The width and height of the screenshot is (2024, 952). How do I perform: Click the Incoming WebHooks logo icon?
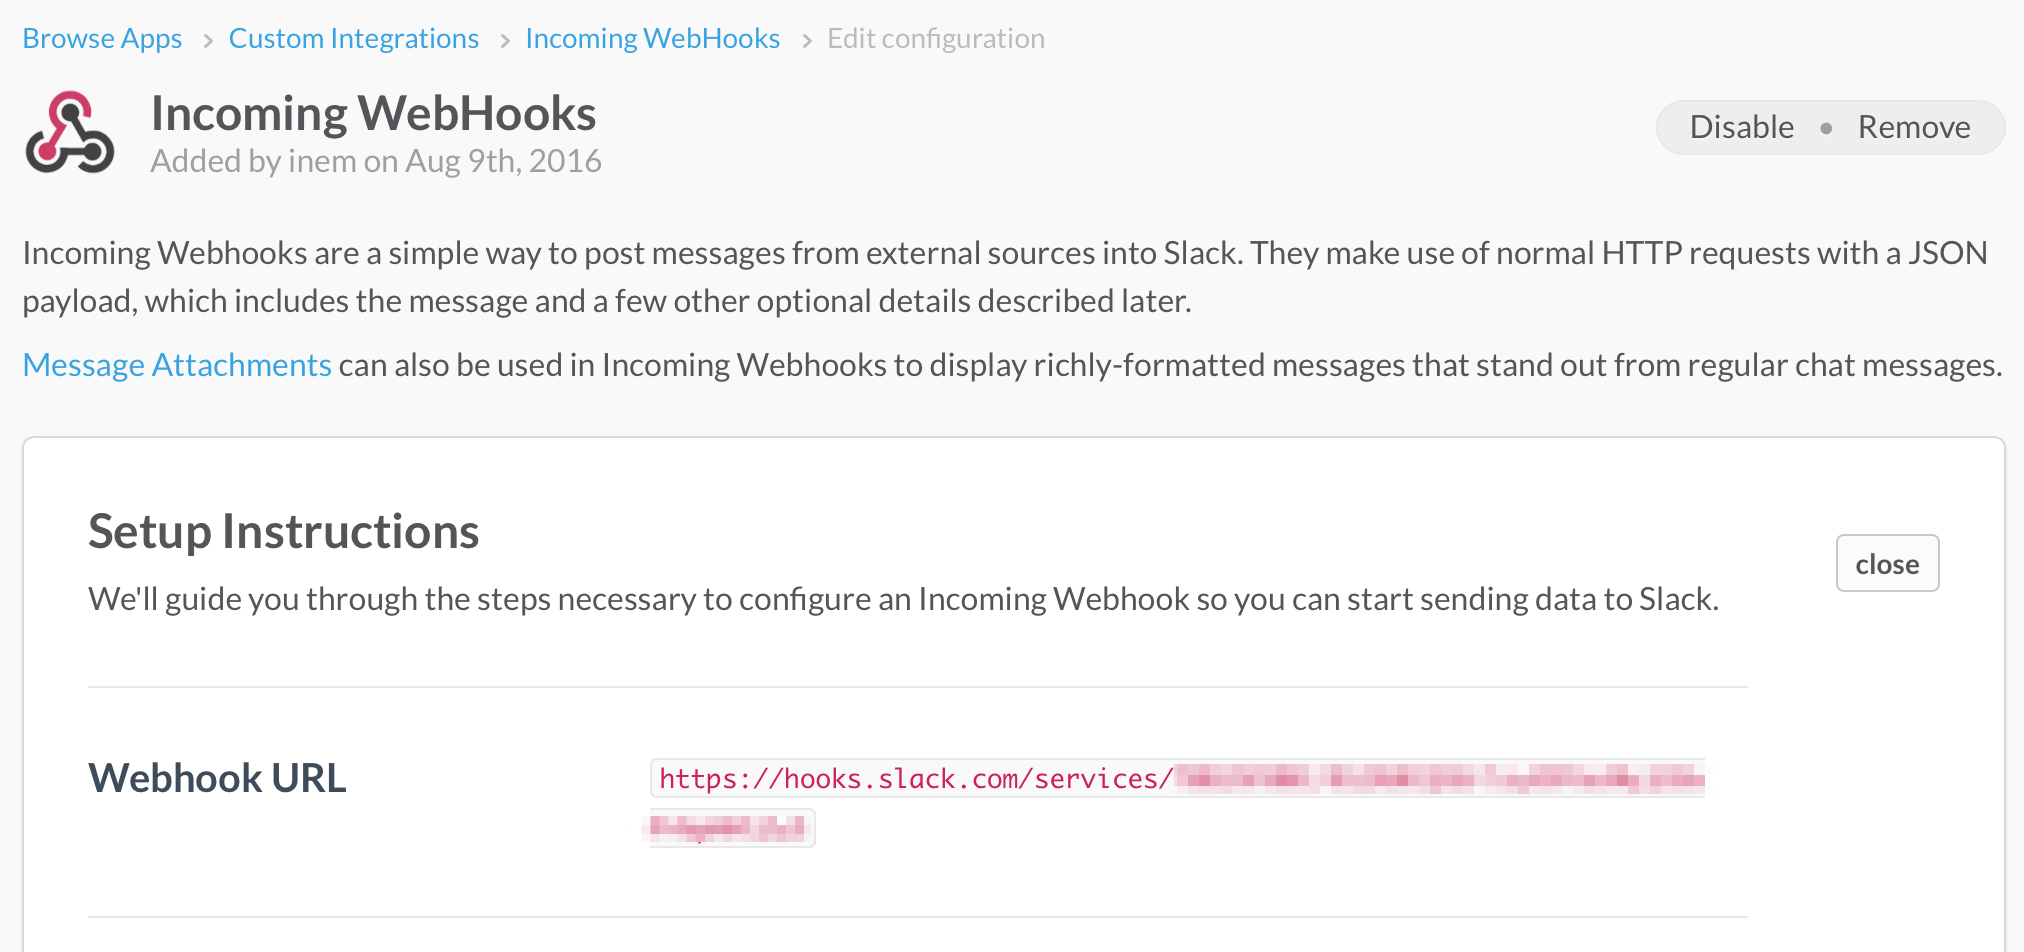(69, 132)
